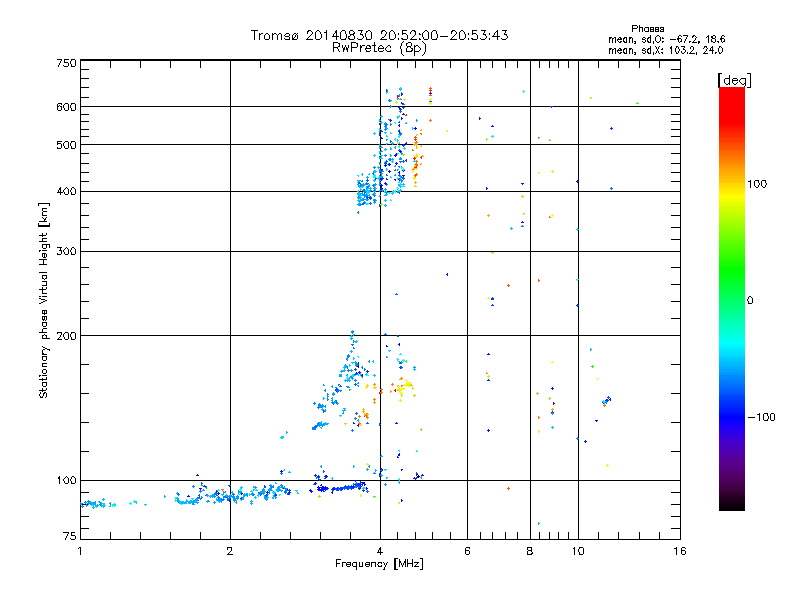Click the y-axis label '75'
Viewport: 800px width, 600px height.
click(70, 536)
